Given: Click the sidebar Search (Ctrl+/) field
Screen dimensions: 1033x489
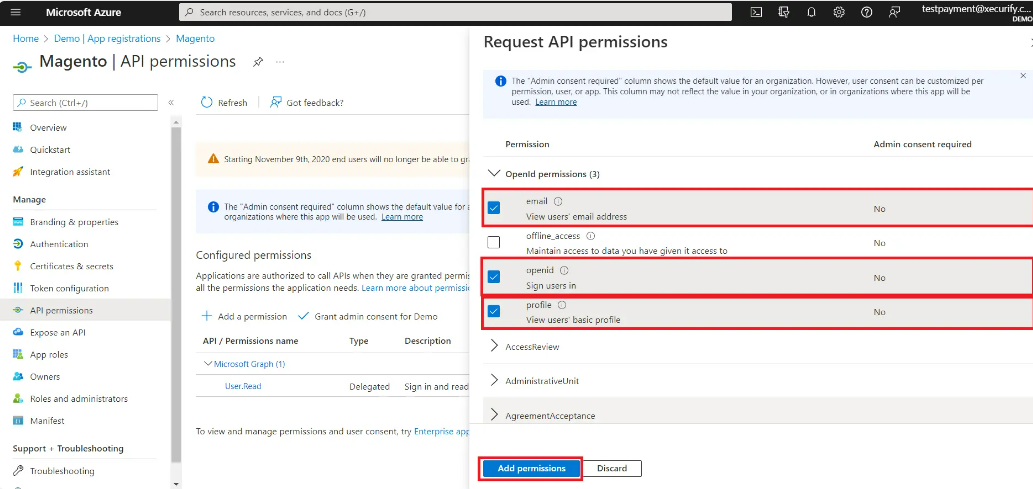Looking at the screenshot, I should pos(85,103).
